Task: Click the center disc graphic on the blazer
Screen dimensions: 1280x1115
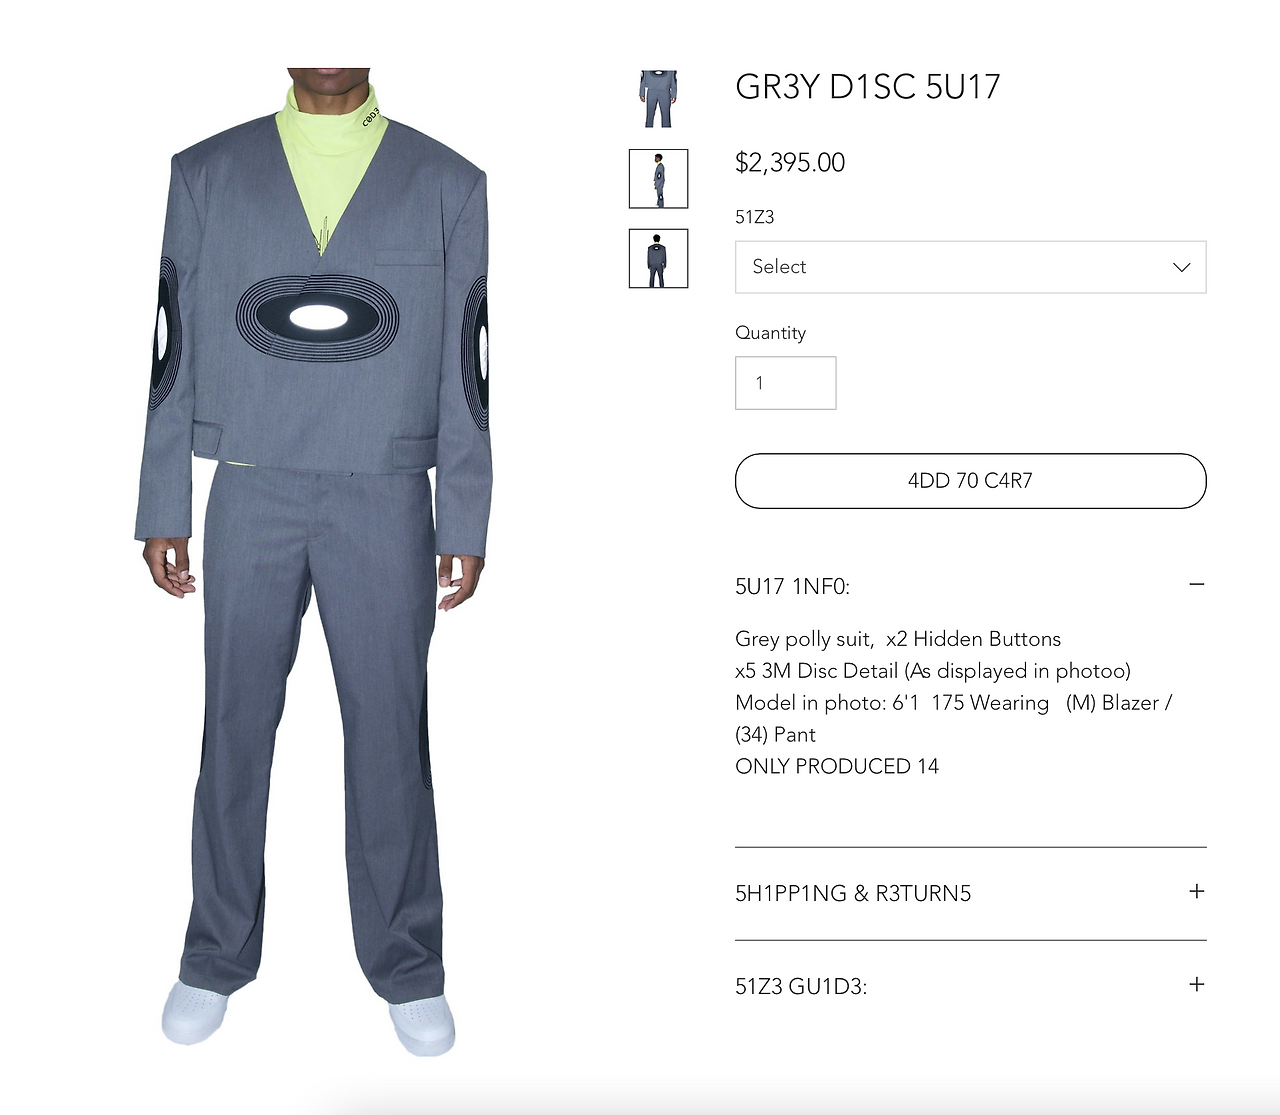Action: (x=318, y=317)
